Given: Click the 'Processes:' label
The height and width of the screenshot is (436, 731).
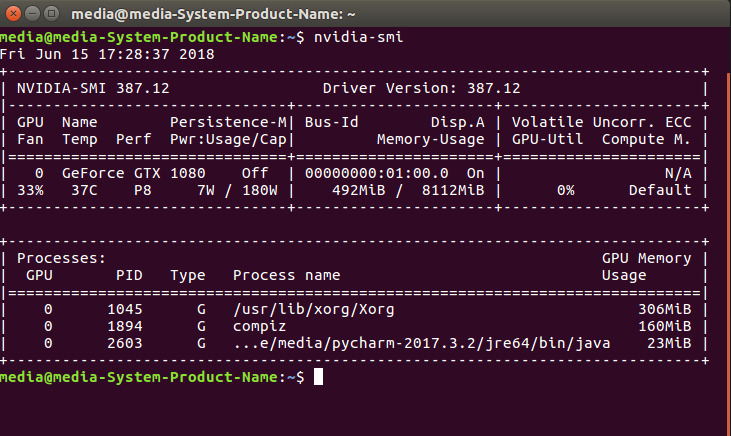Looking at the screenshot, I should click(62, 258).
